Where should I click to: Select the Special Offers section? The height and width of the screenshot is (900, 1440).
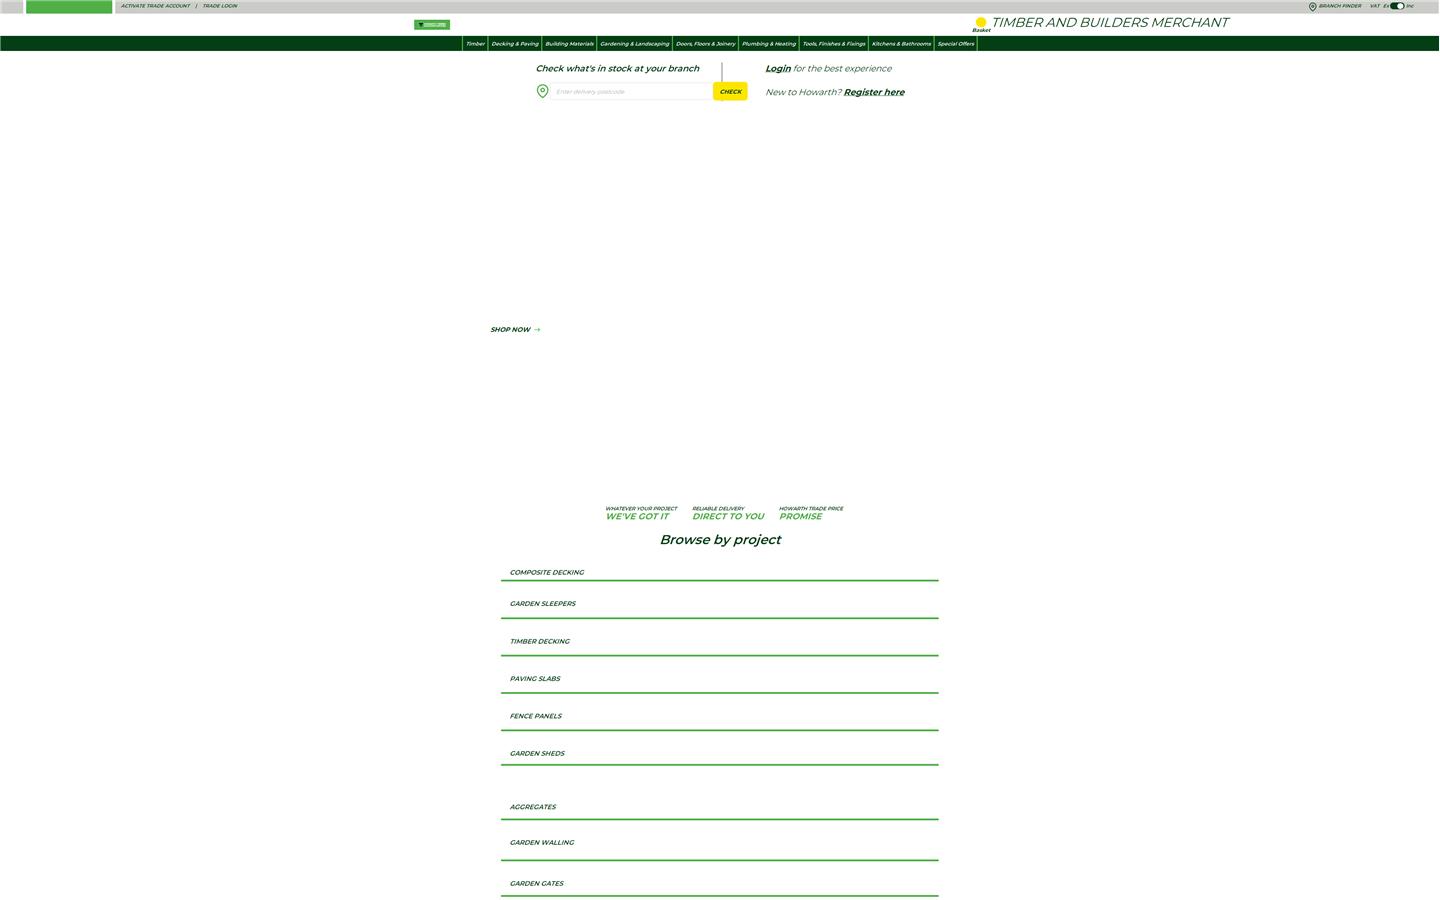tap(955, 43)
